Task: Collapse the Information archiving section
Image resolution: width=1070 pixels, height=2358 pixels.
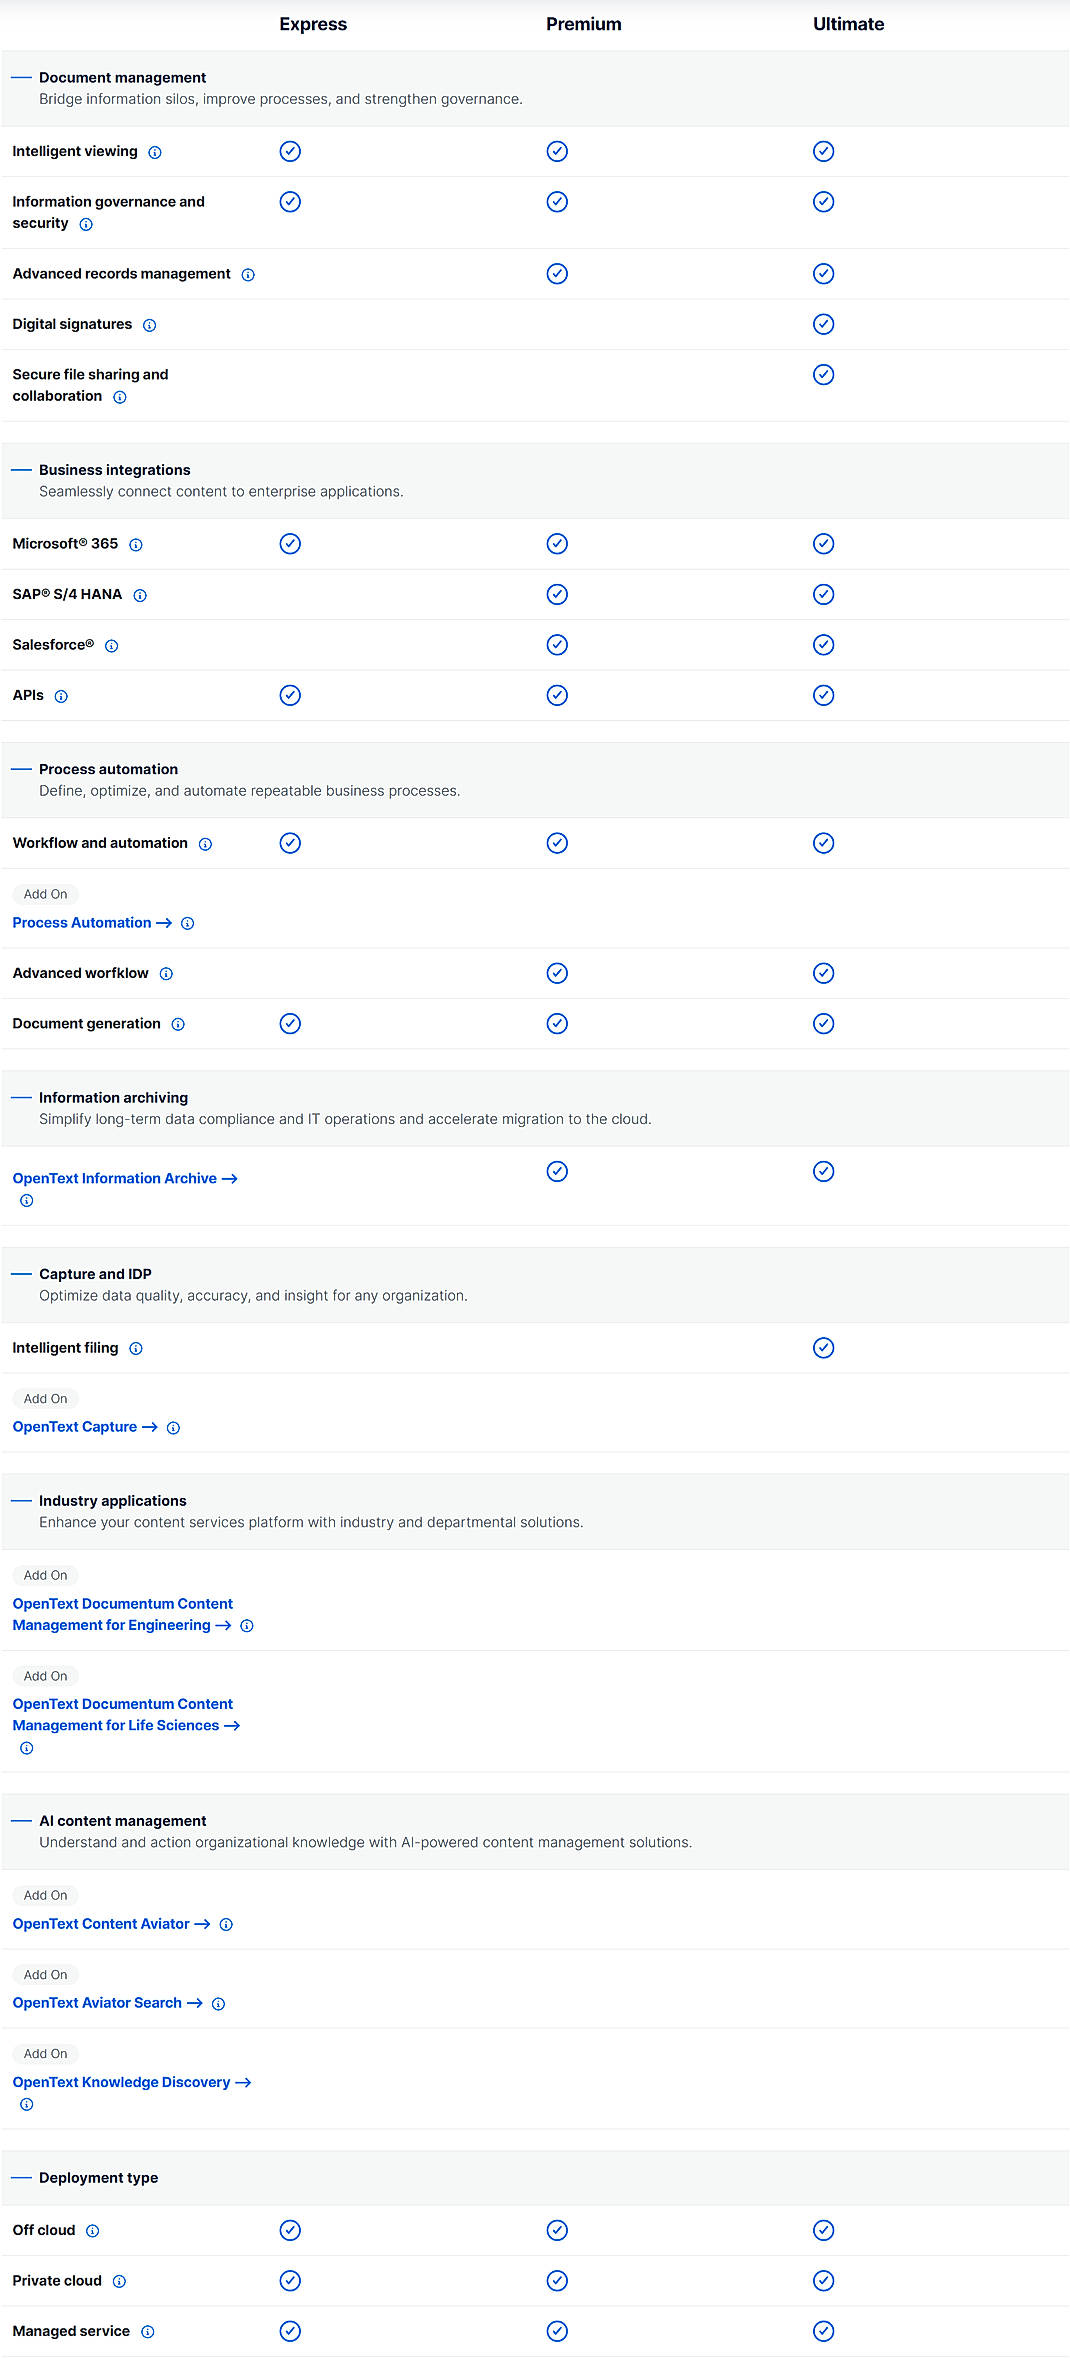Action: pyautogui.click(x=21, y=1097)
